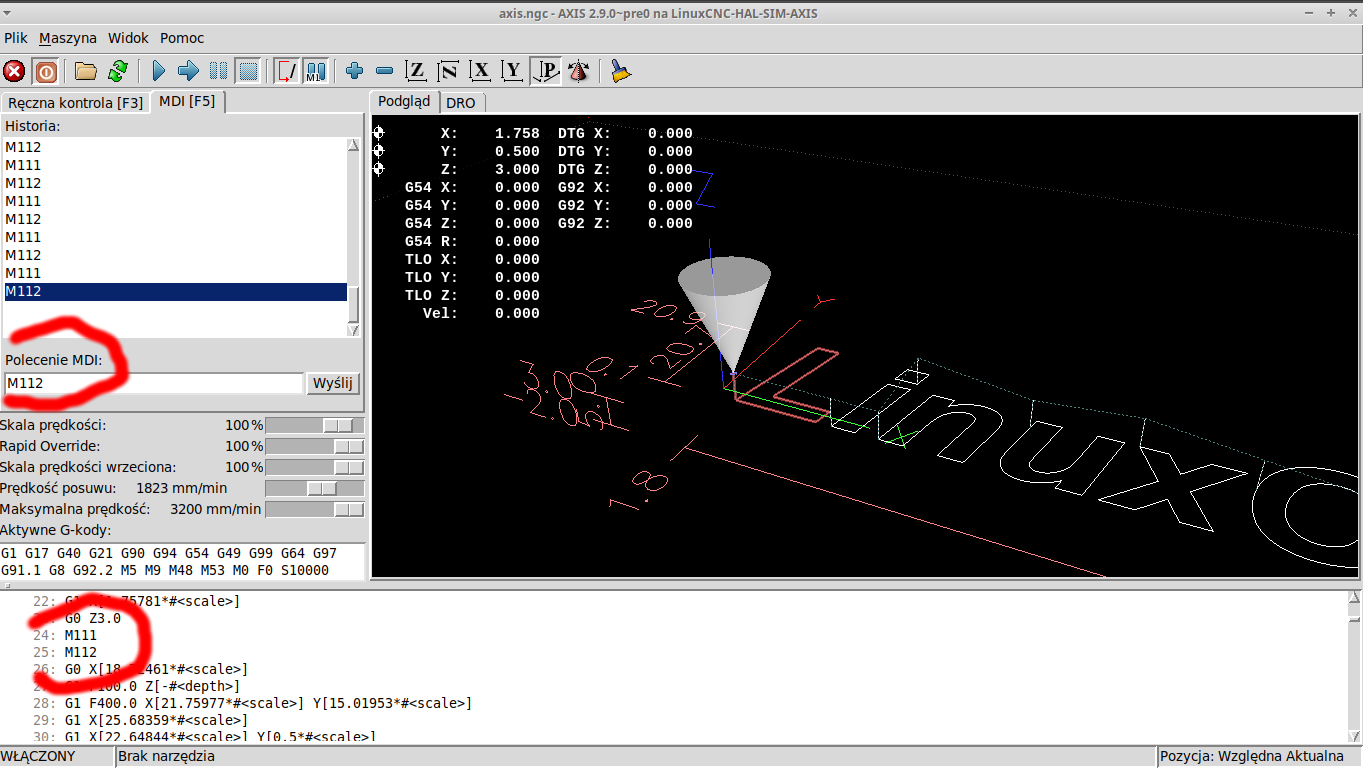Viewport: 1366px width, 768px height.
Task: Run the program with the play icon
Action: (x=158, y=71)
